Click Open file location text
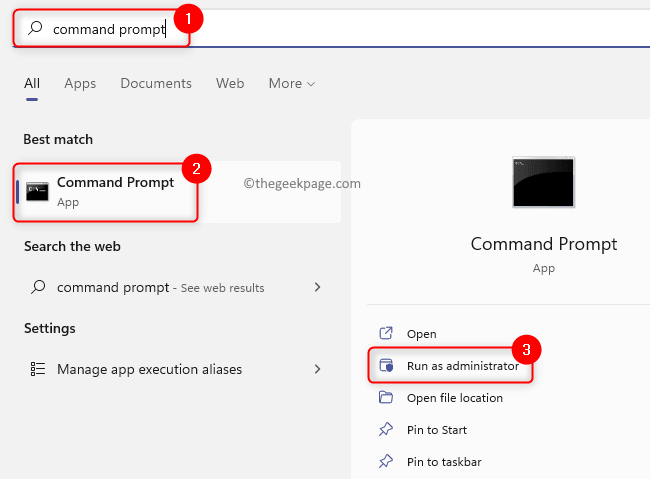 (455, 398)
